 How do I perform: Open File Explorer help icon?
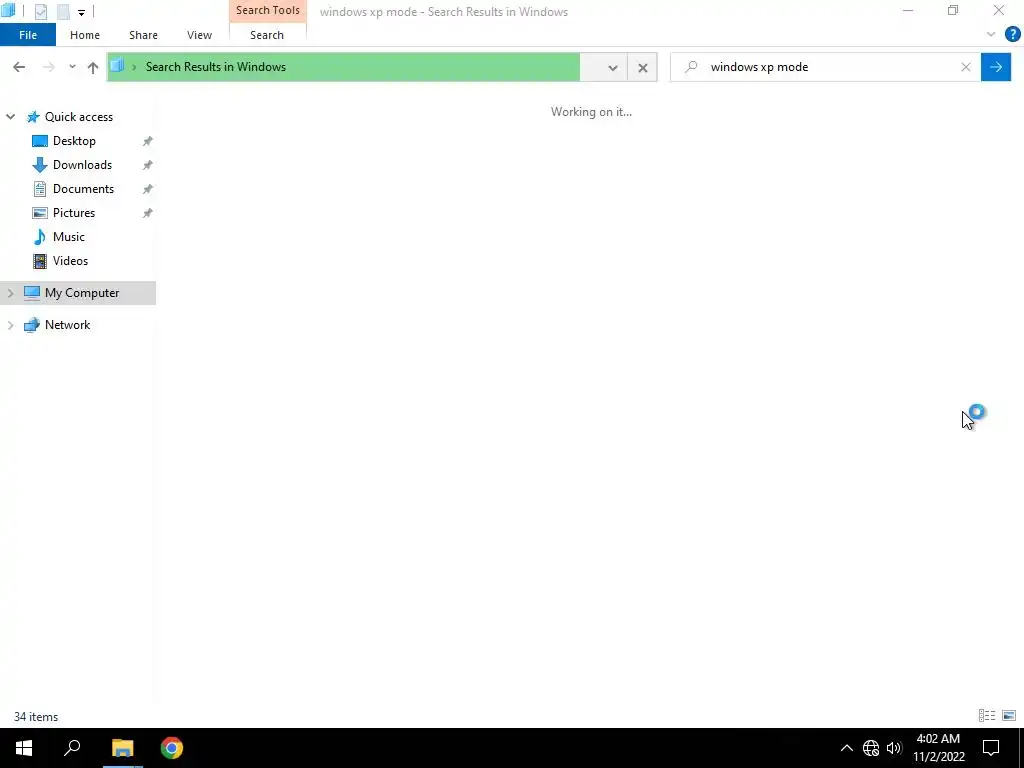coord(1012,35)
